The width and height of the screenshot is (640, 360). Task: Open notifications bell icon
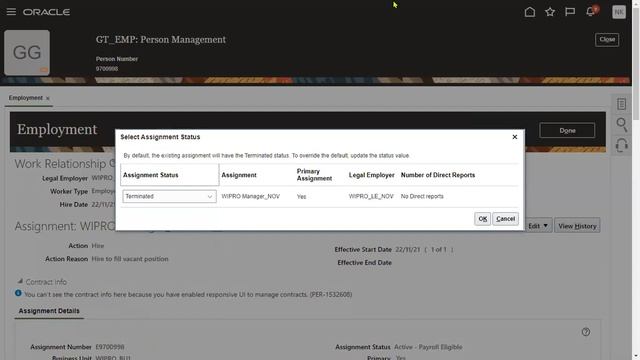click(x=591, y=11)
